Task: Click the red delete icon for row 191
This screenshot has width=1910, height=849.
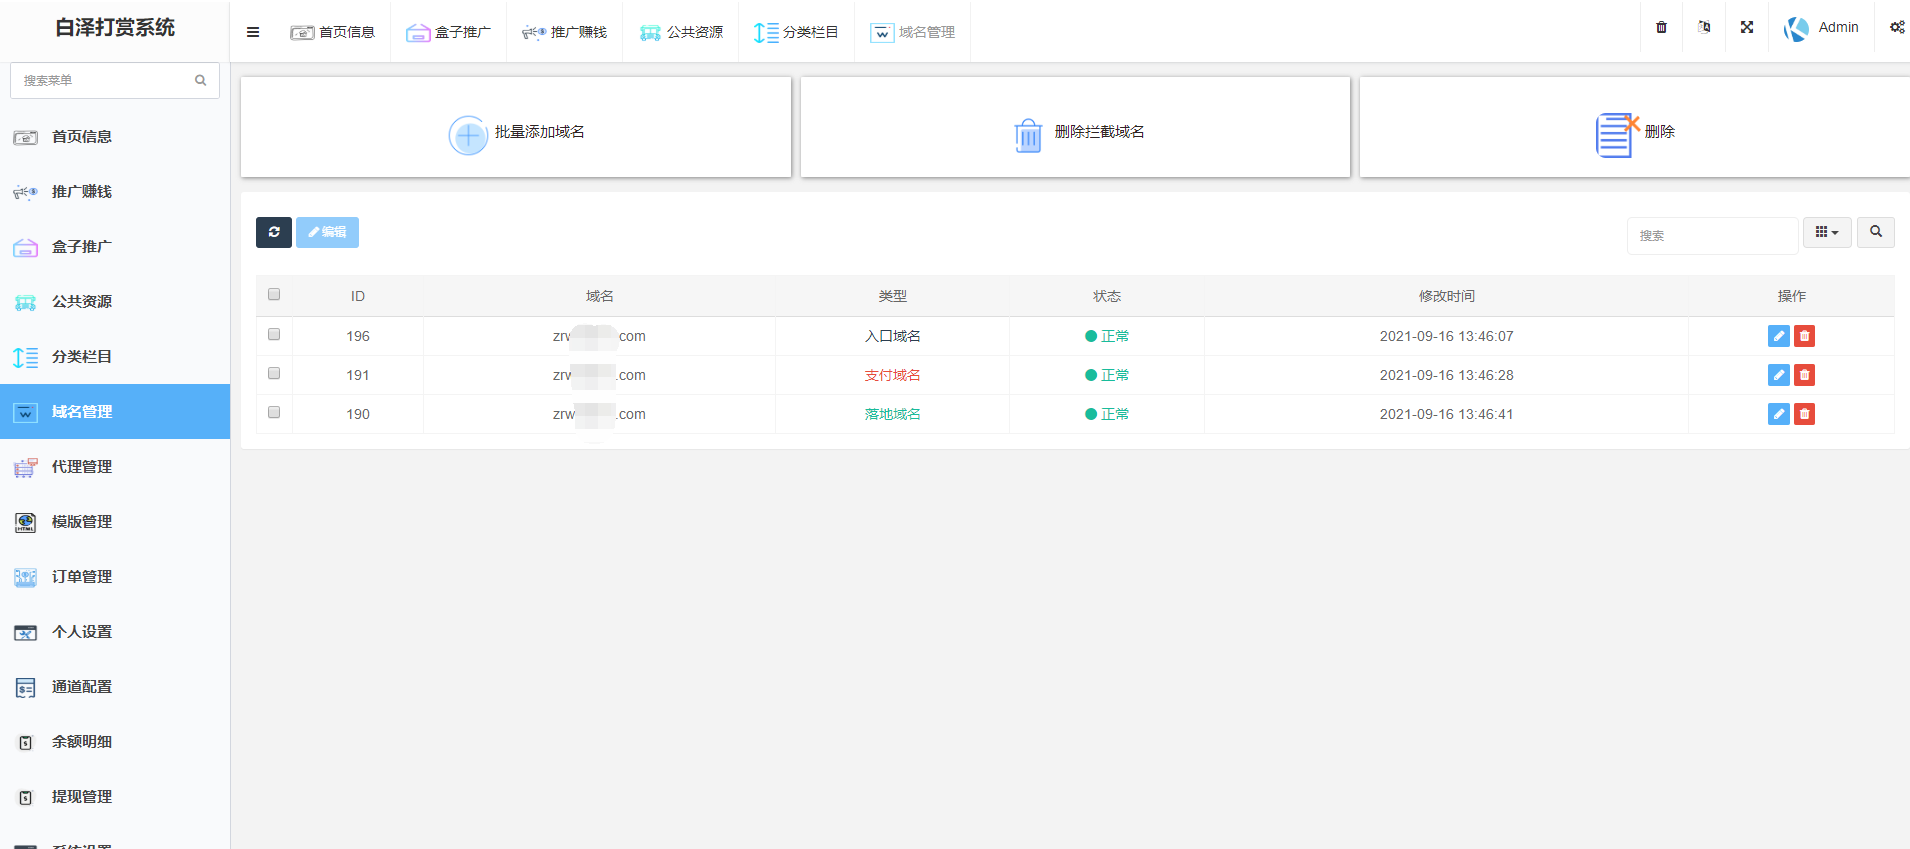Action: 1804,375
